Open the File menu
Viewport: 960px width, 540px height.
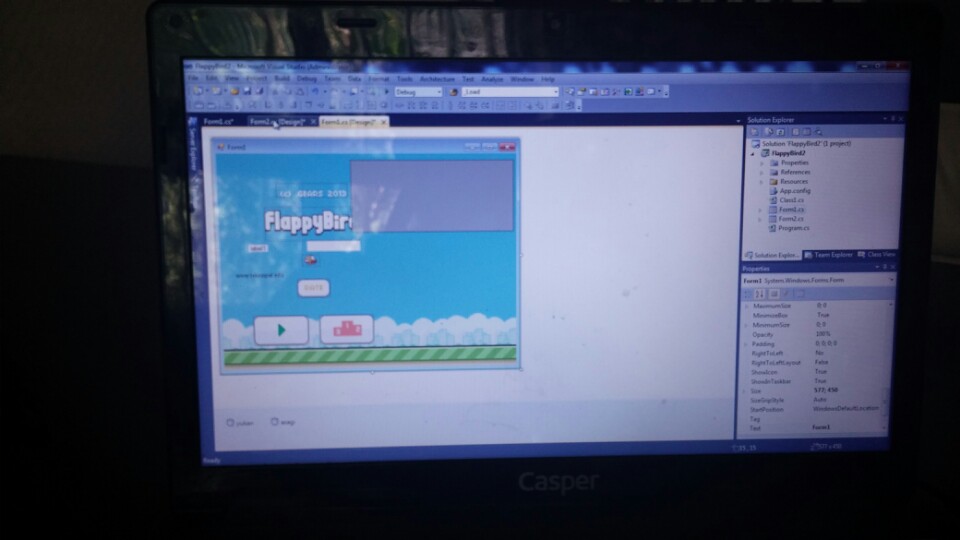pyautogui.click(x=193, y=79)
